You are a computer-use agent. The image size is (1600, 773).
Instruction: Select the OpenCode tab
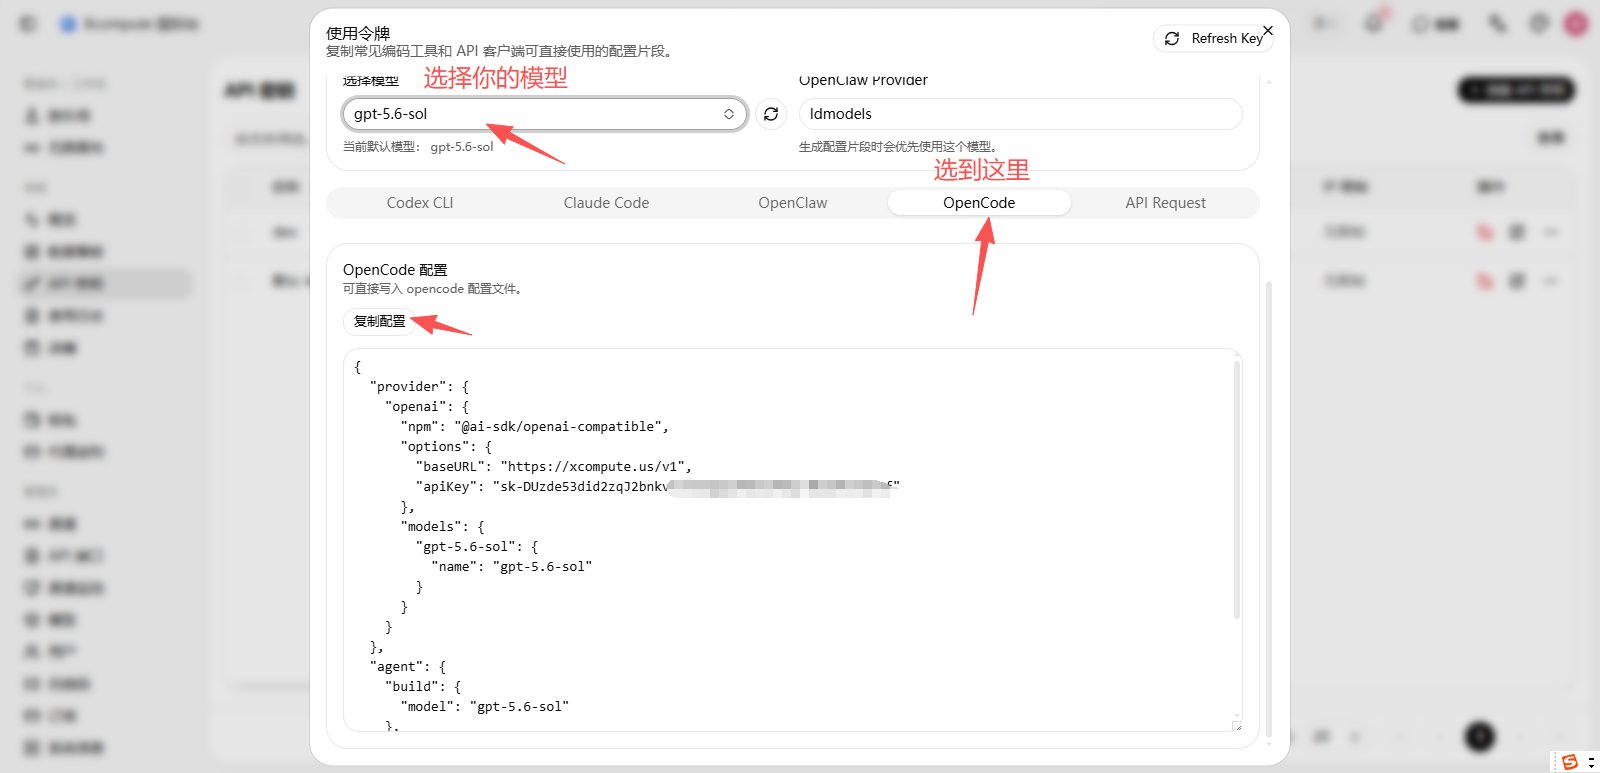point(979,203)
